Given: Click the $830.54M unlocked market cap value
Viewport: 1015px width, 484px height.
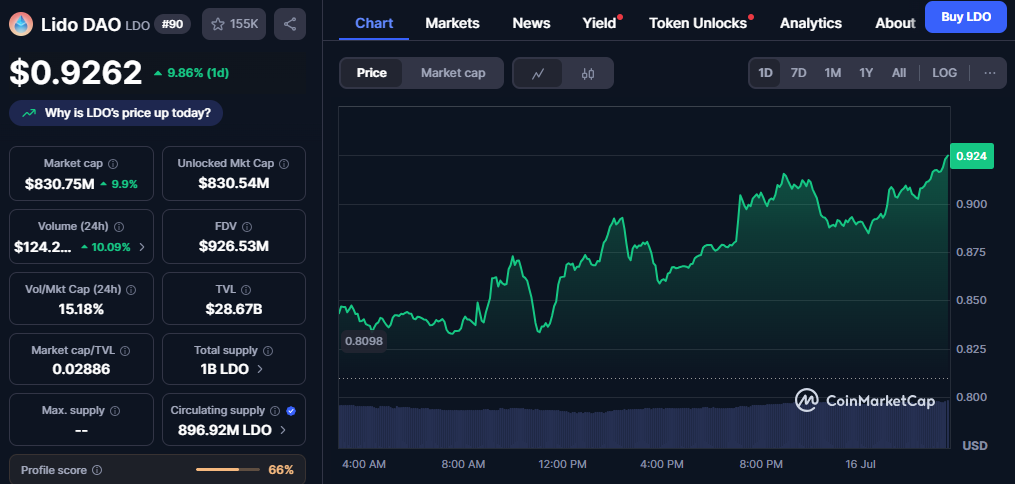Looking at the screenshot, I should (x=234, y=184).
